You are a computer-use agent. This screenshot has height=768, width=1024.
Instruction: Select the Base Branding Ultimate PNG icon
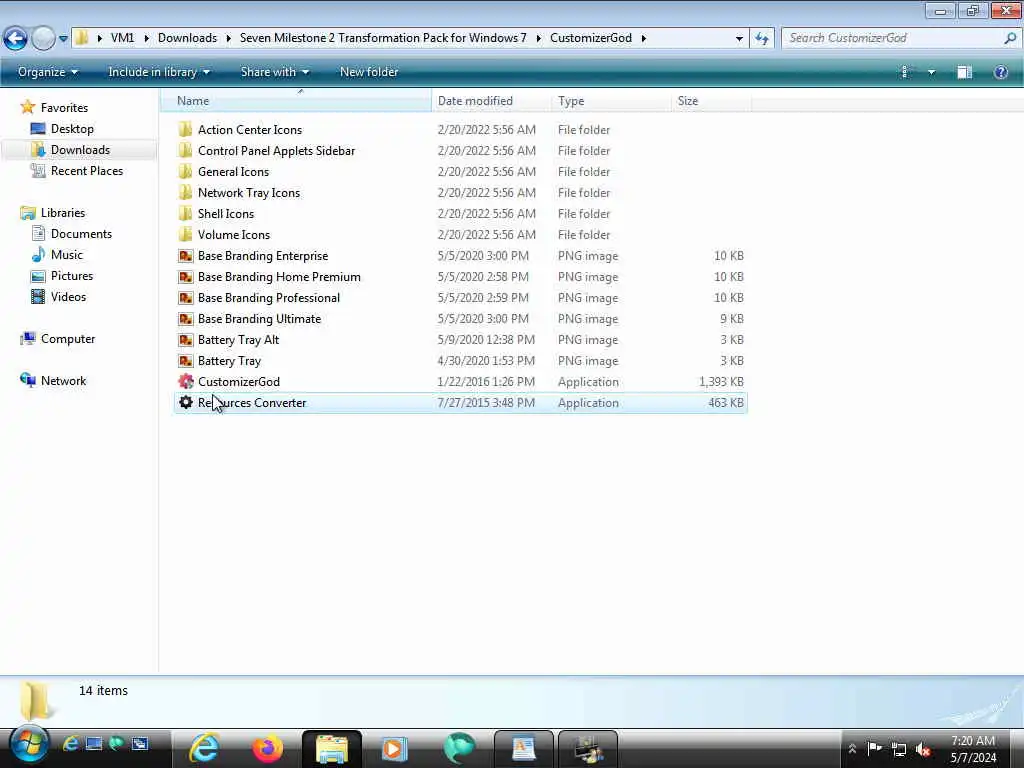coord(185,318)
